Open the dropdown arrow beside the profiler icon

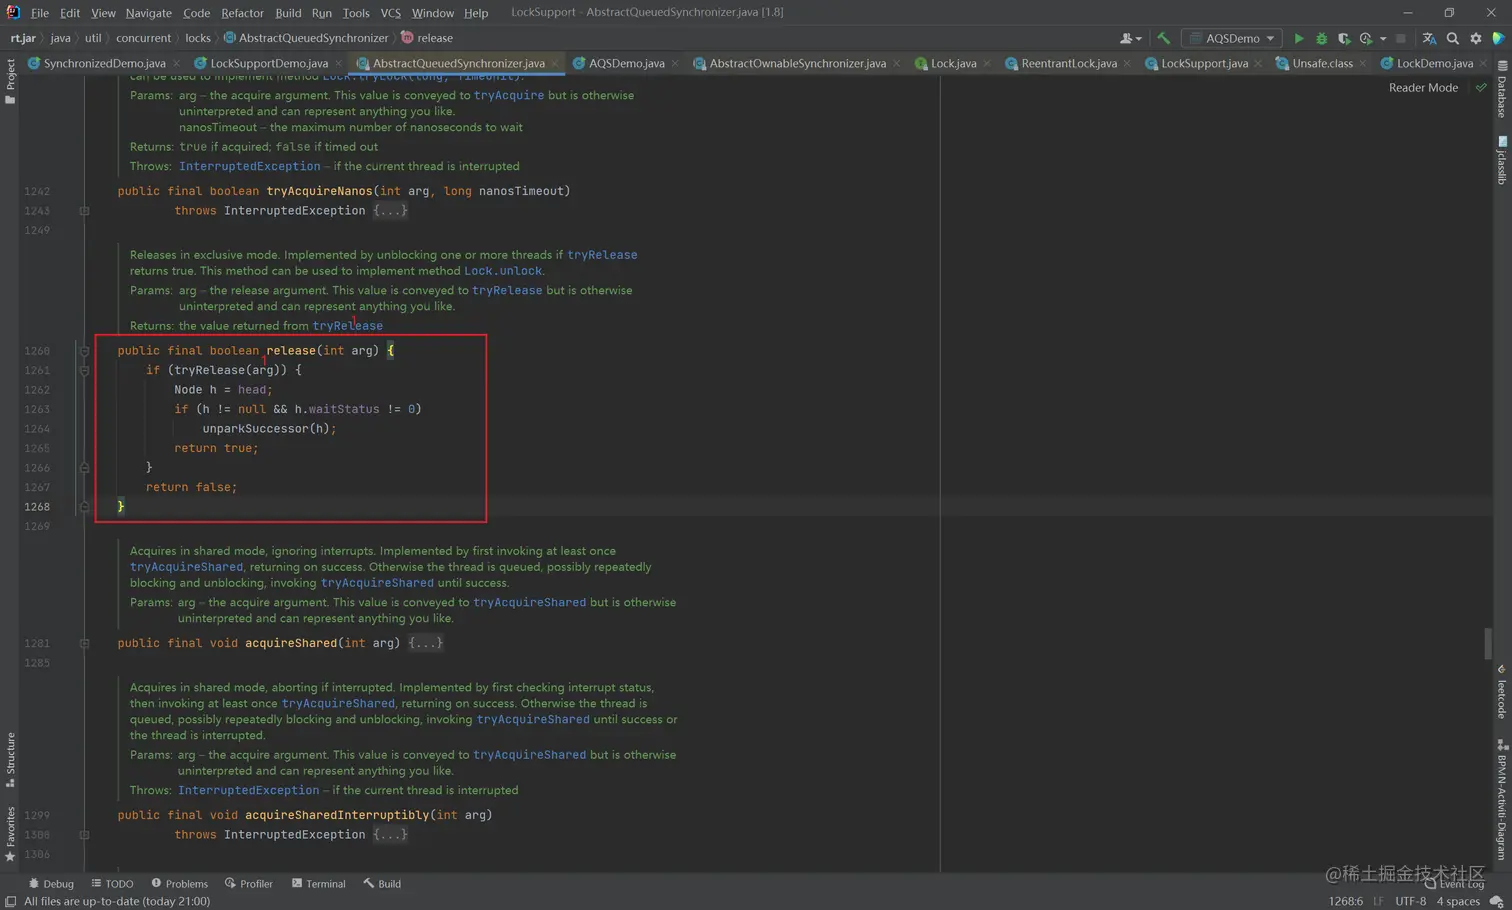coord(1383,39)
